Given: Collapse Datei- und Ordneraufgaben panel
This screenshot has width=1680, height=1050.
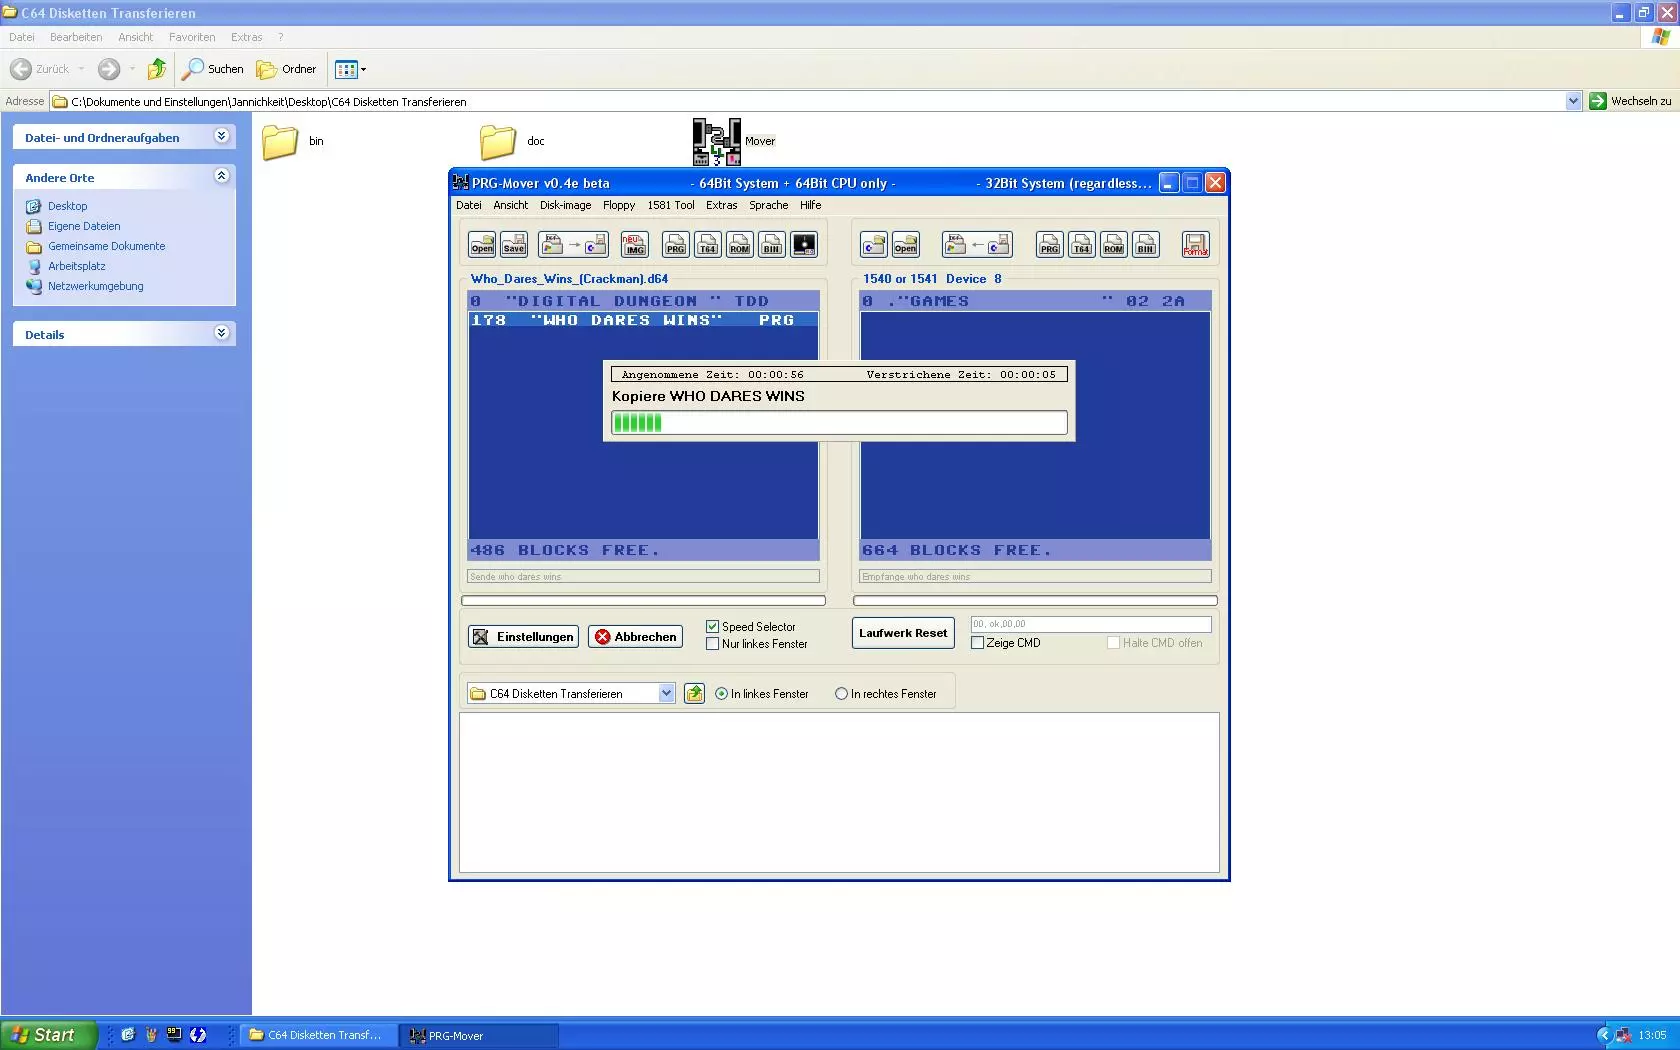Looking at the screenshot, I should 222,136.
